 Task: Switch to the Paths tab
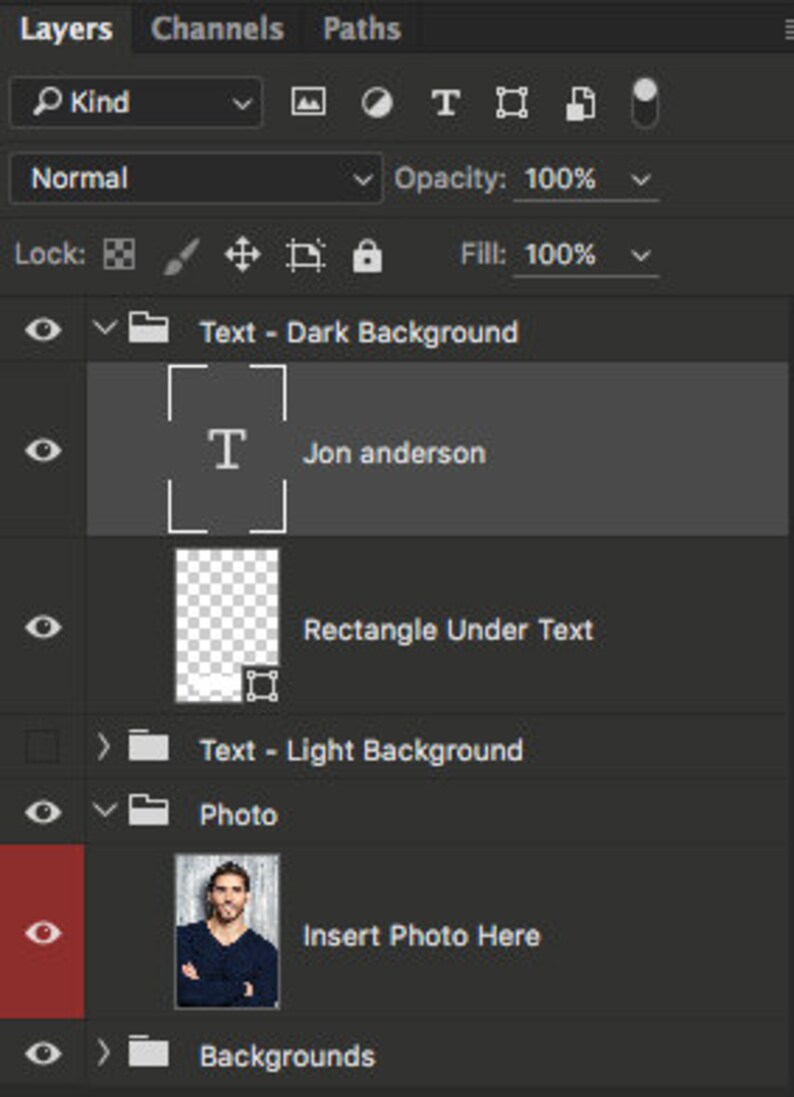pyautogui.click(x=362, y=29)
